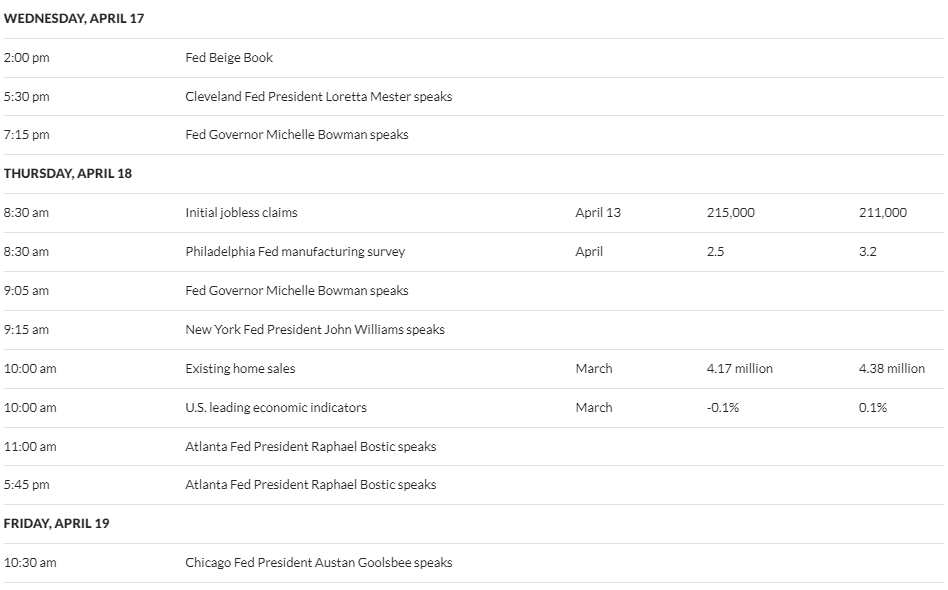Click Philadelphia Fed manufacturing survey

[x=295, y=251]
